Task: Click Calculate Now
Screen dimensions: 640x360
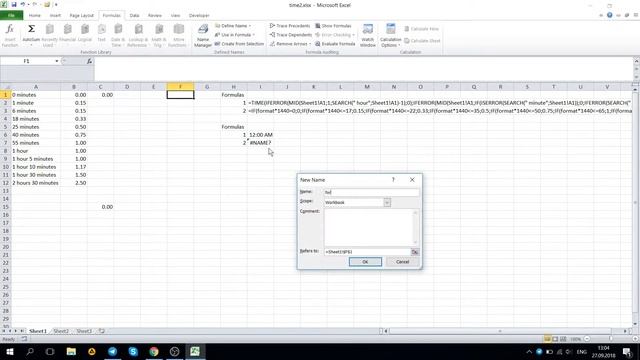Action: tap(421, 29)
